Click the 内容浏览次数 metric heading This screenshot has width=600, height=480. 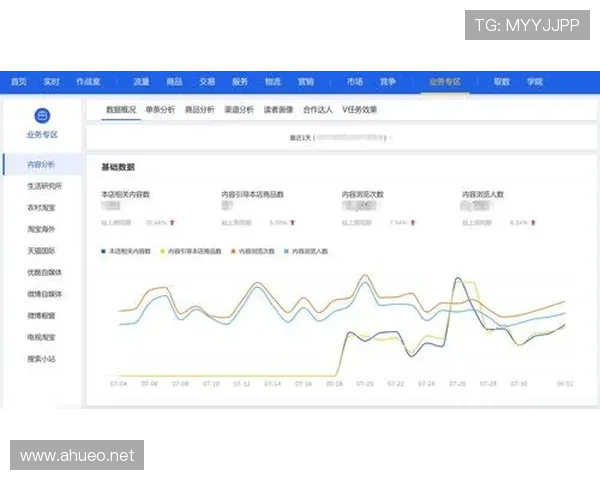[362, 194]
